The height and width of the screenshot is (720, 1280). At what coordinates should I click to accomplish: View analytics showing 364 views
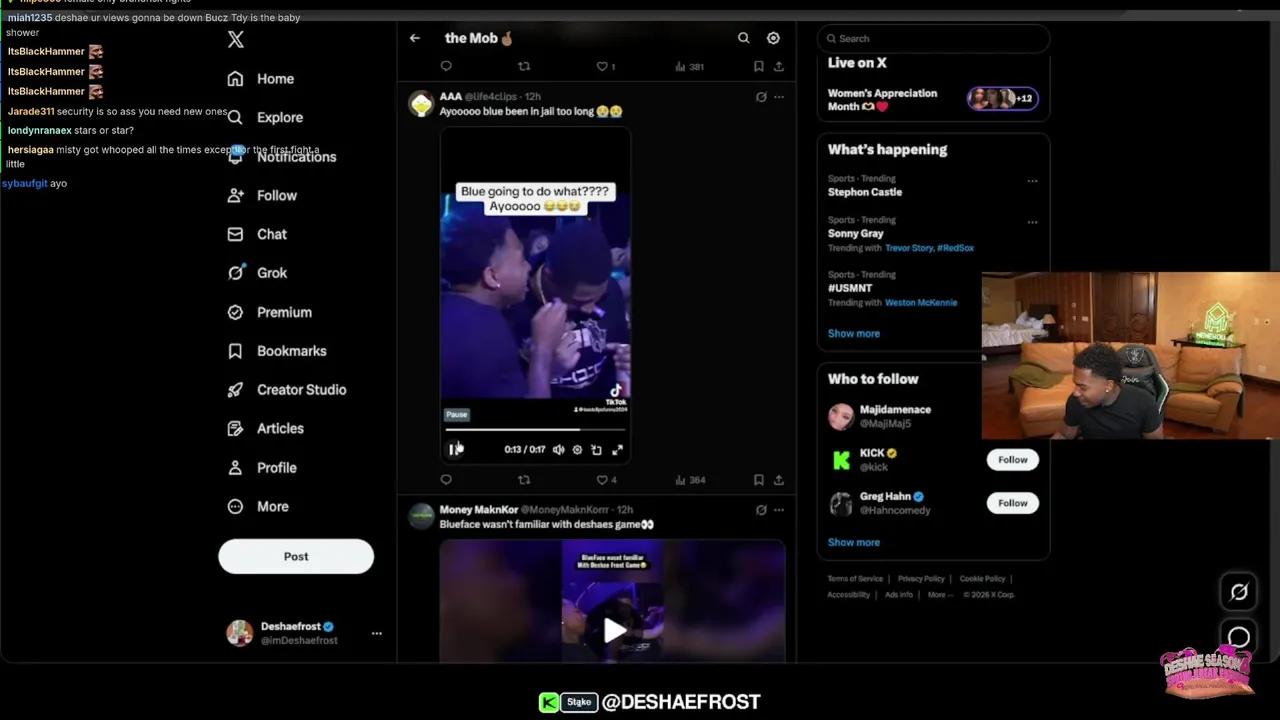(690, 480)
